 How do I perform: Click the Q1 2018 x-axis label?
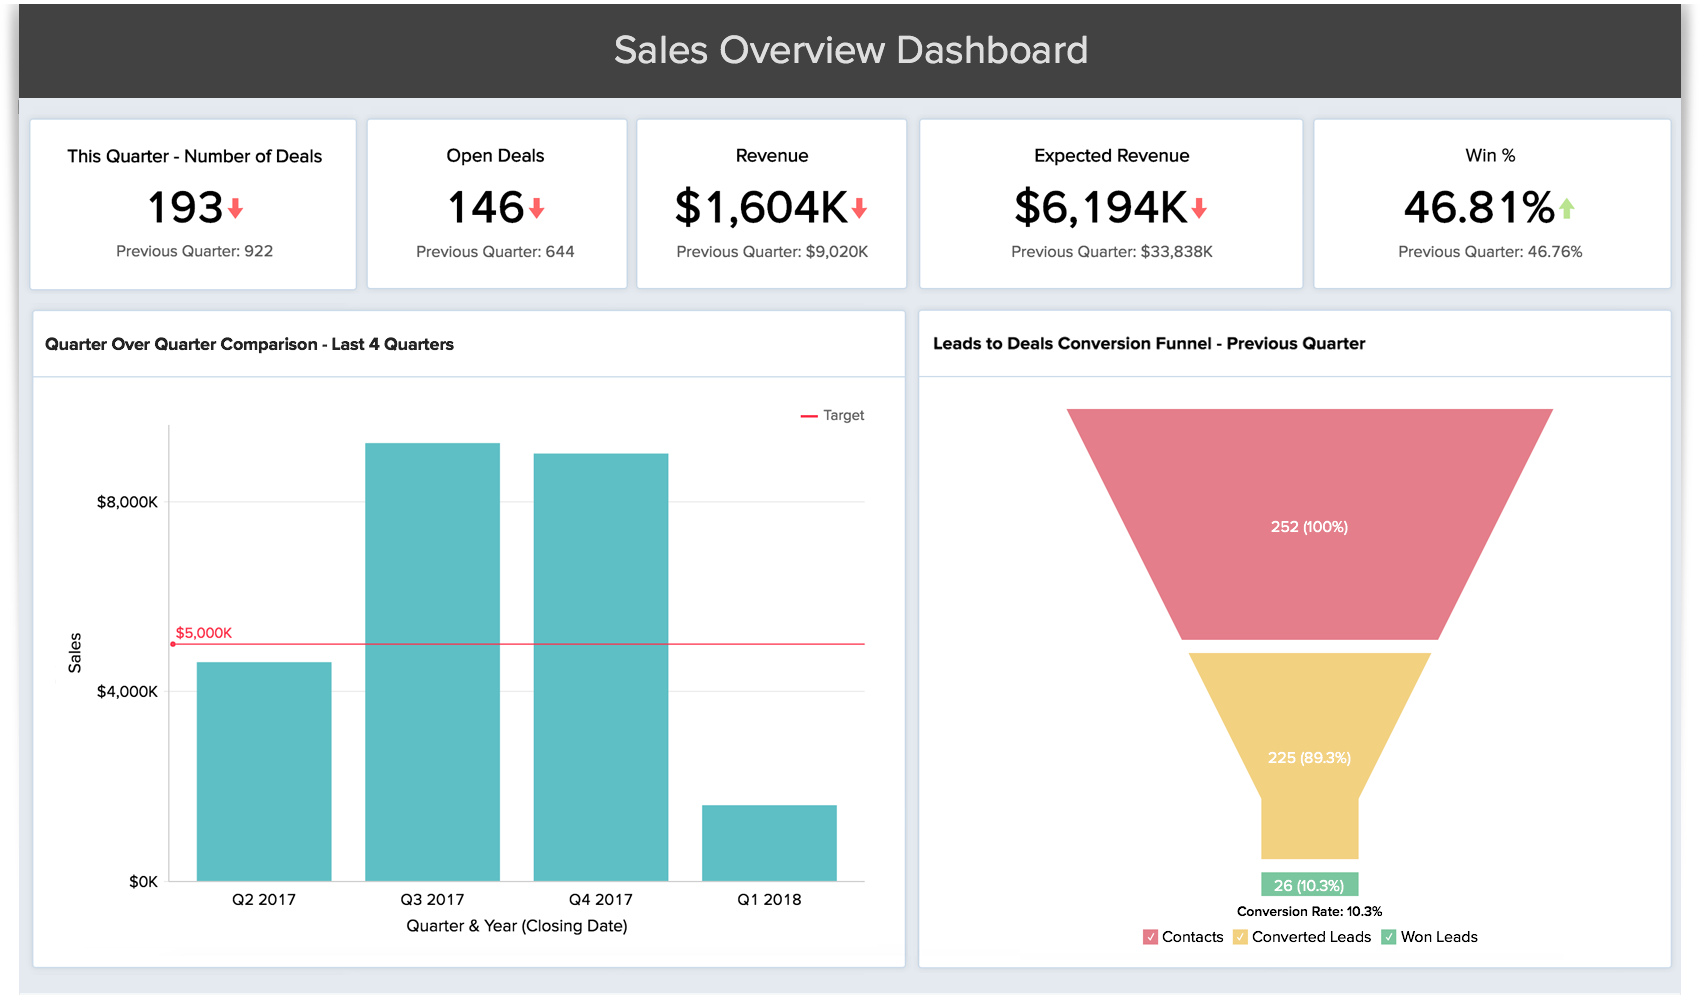[x=769, y=899]
